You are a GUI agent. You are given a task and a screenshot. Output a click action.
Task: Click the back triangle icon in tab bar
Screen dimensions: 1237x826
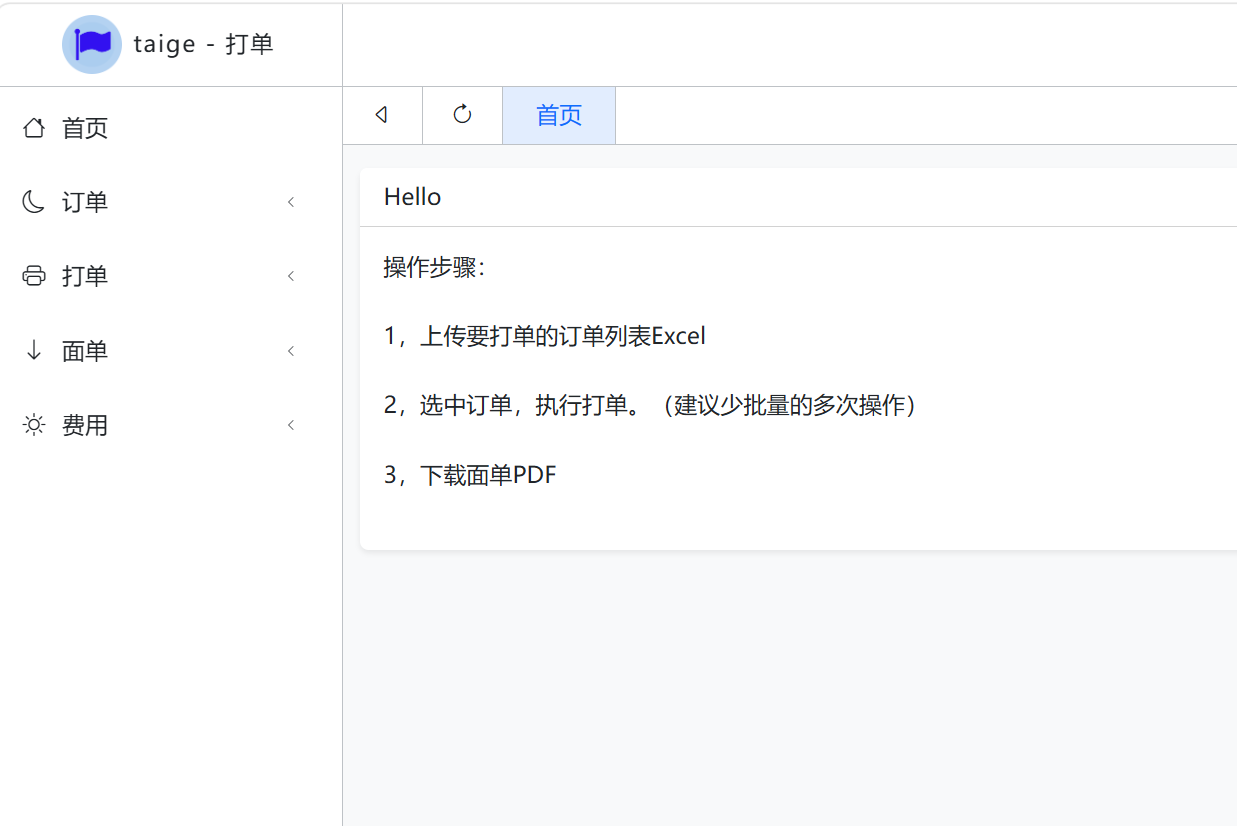[x=381, y=115]
